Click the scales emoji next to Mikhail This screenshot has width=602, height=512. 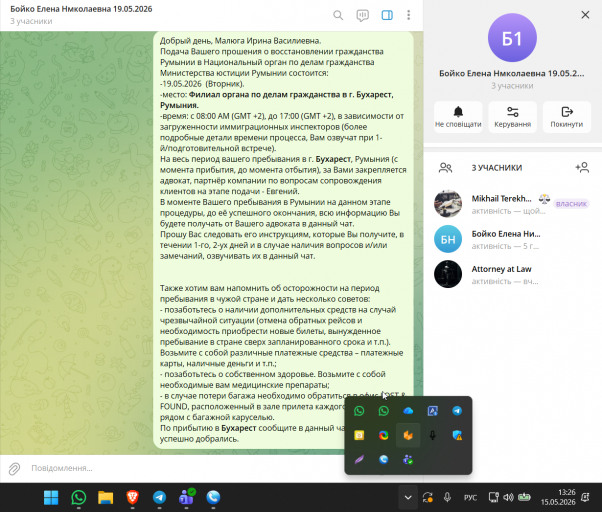tap(544, 198)
